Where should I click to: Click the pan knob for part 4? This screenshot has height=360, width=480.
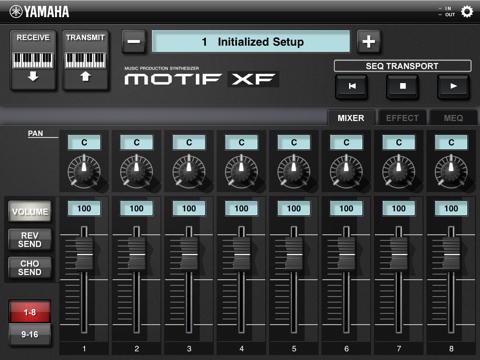coord(241,172)
